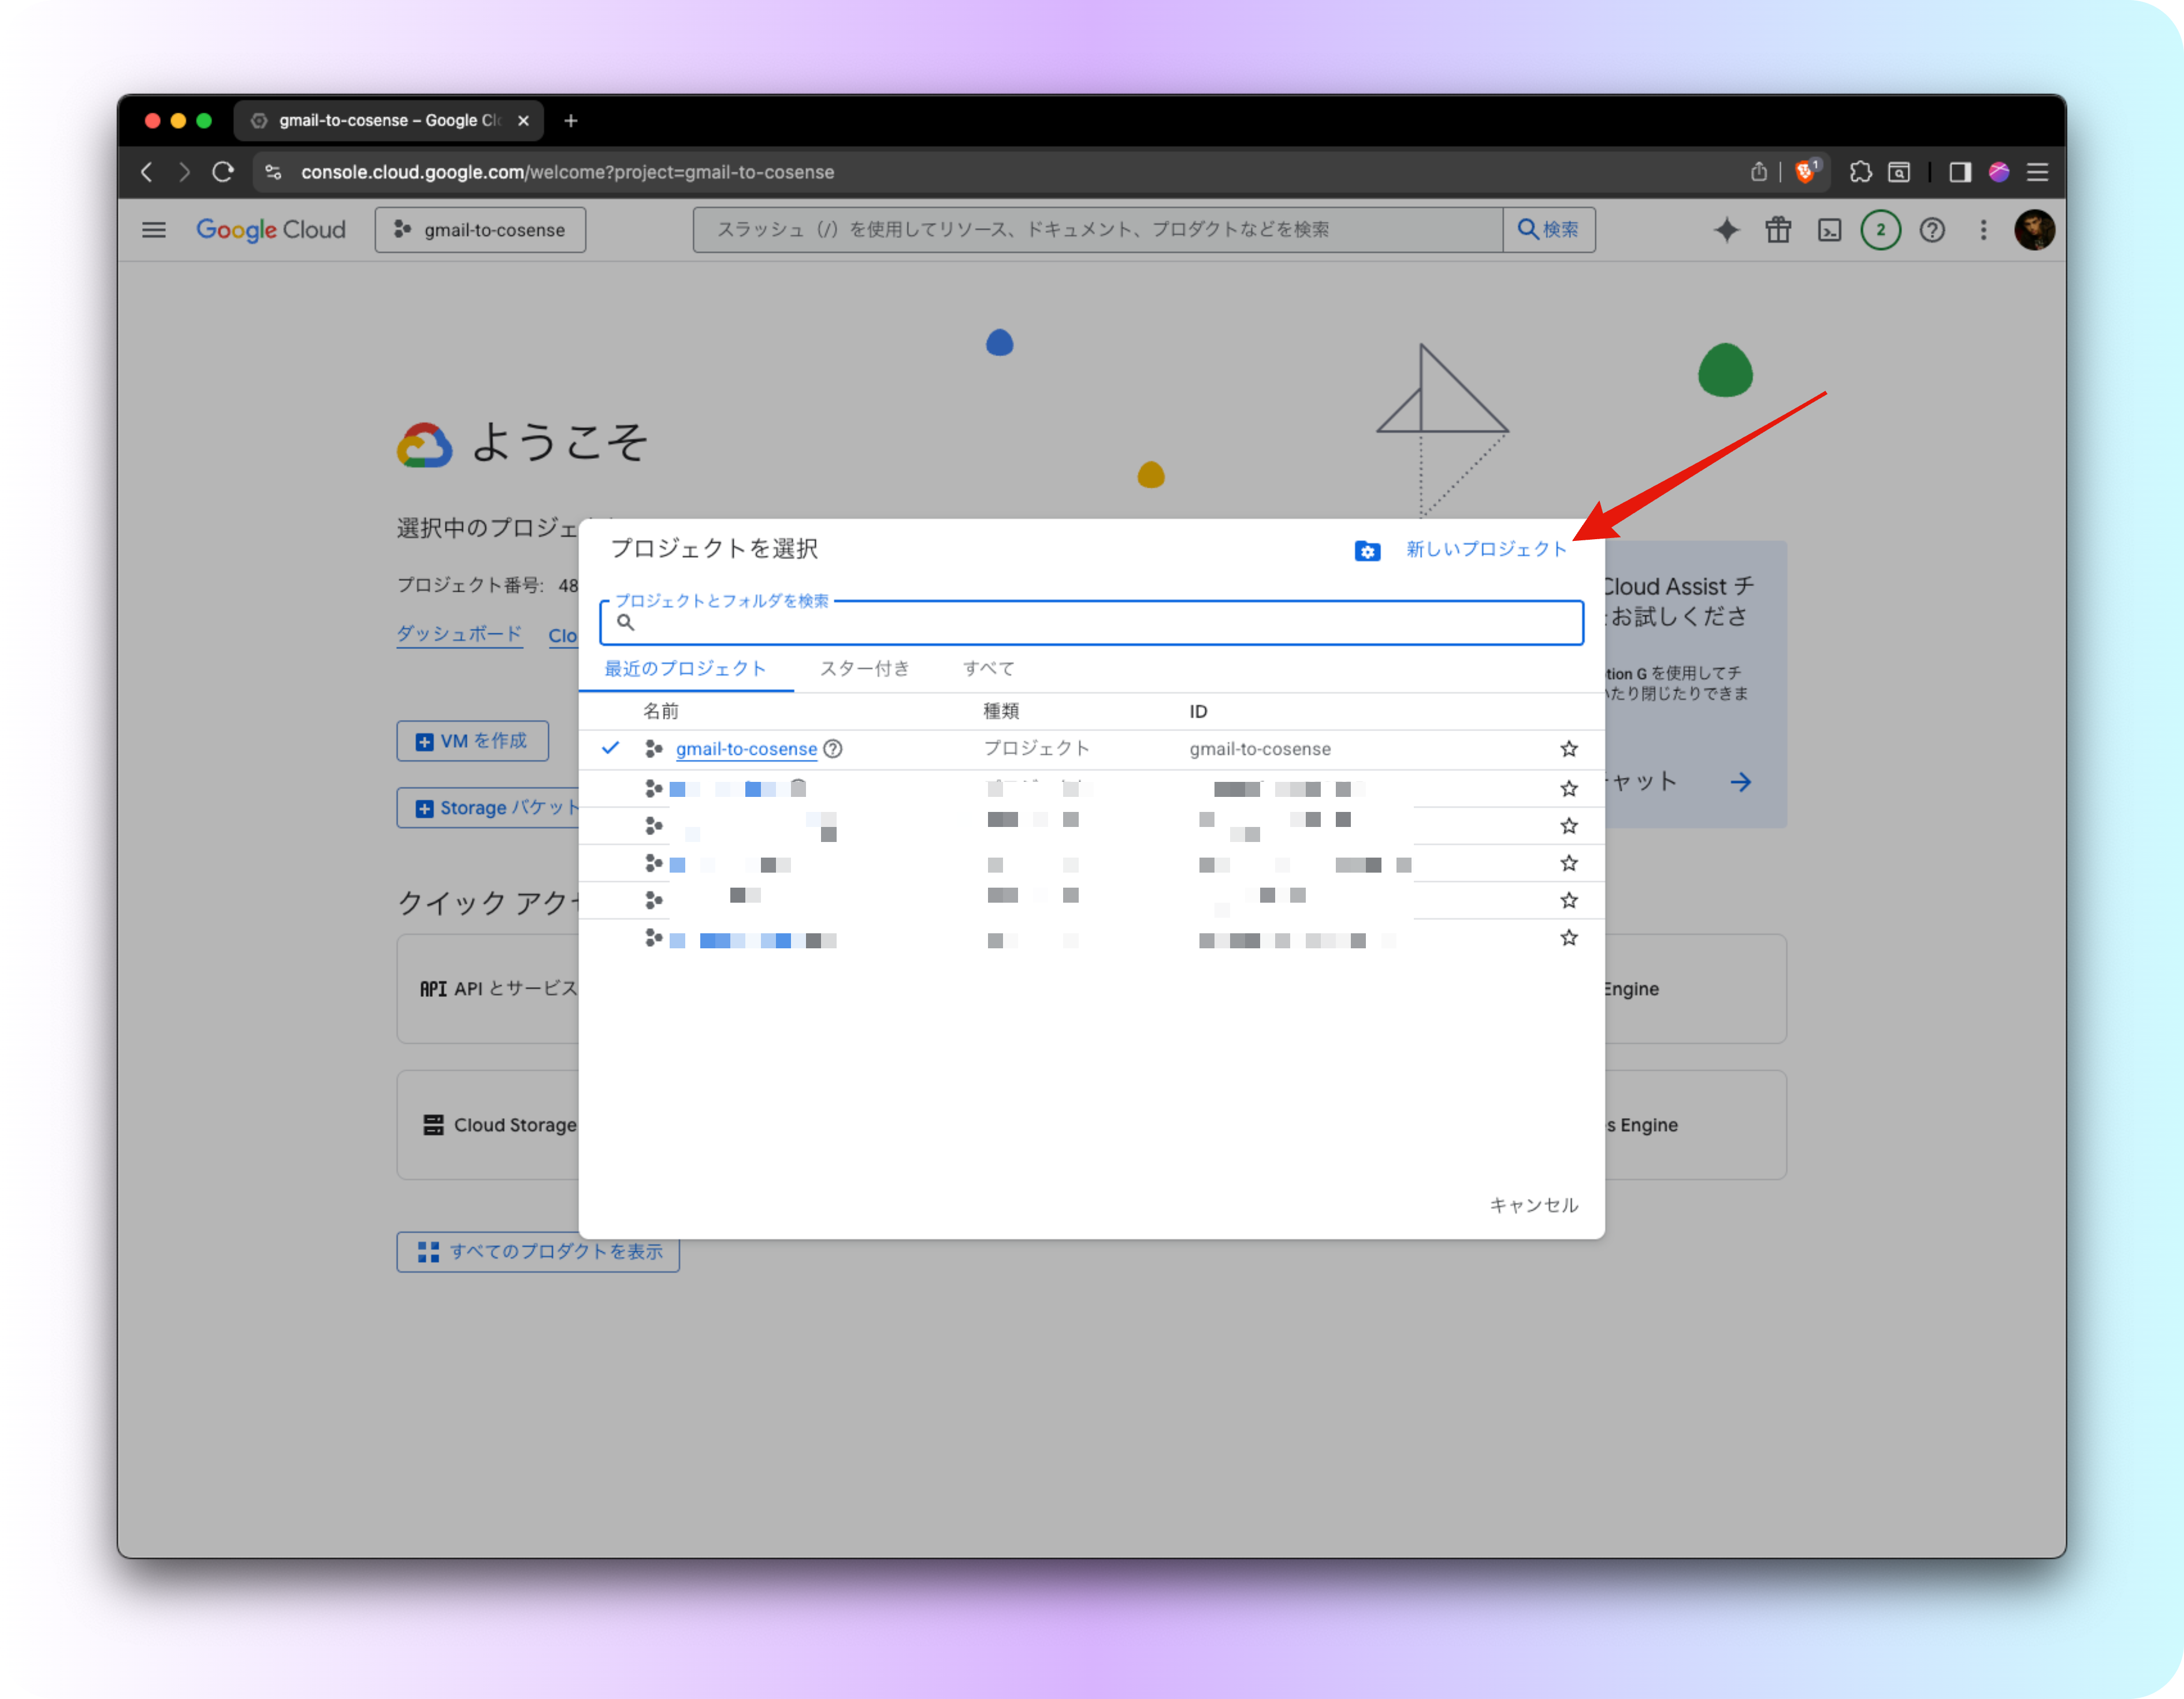This screenshot has height=1699, width=2184.
Task: Star the gmail-to-cosense project
Action: click(x=1569, y=749)
